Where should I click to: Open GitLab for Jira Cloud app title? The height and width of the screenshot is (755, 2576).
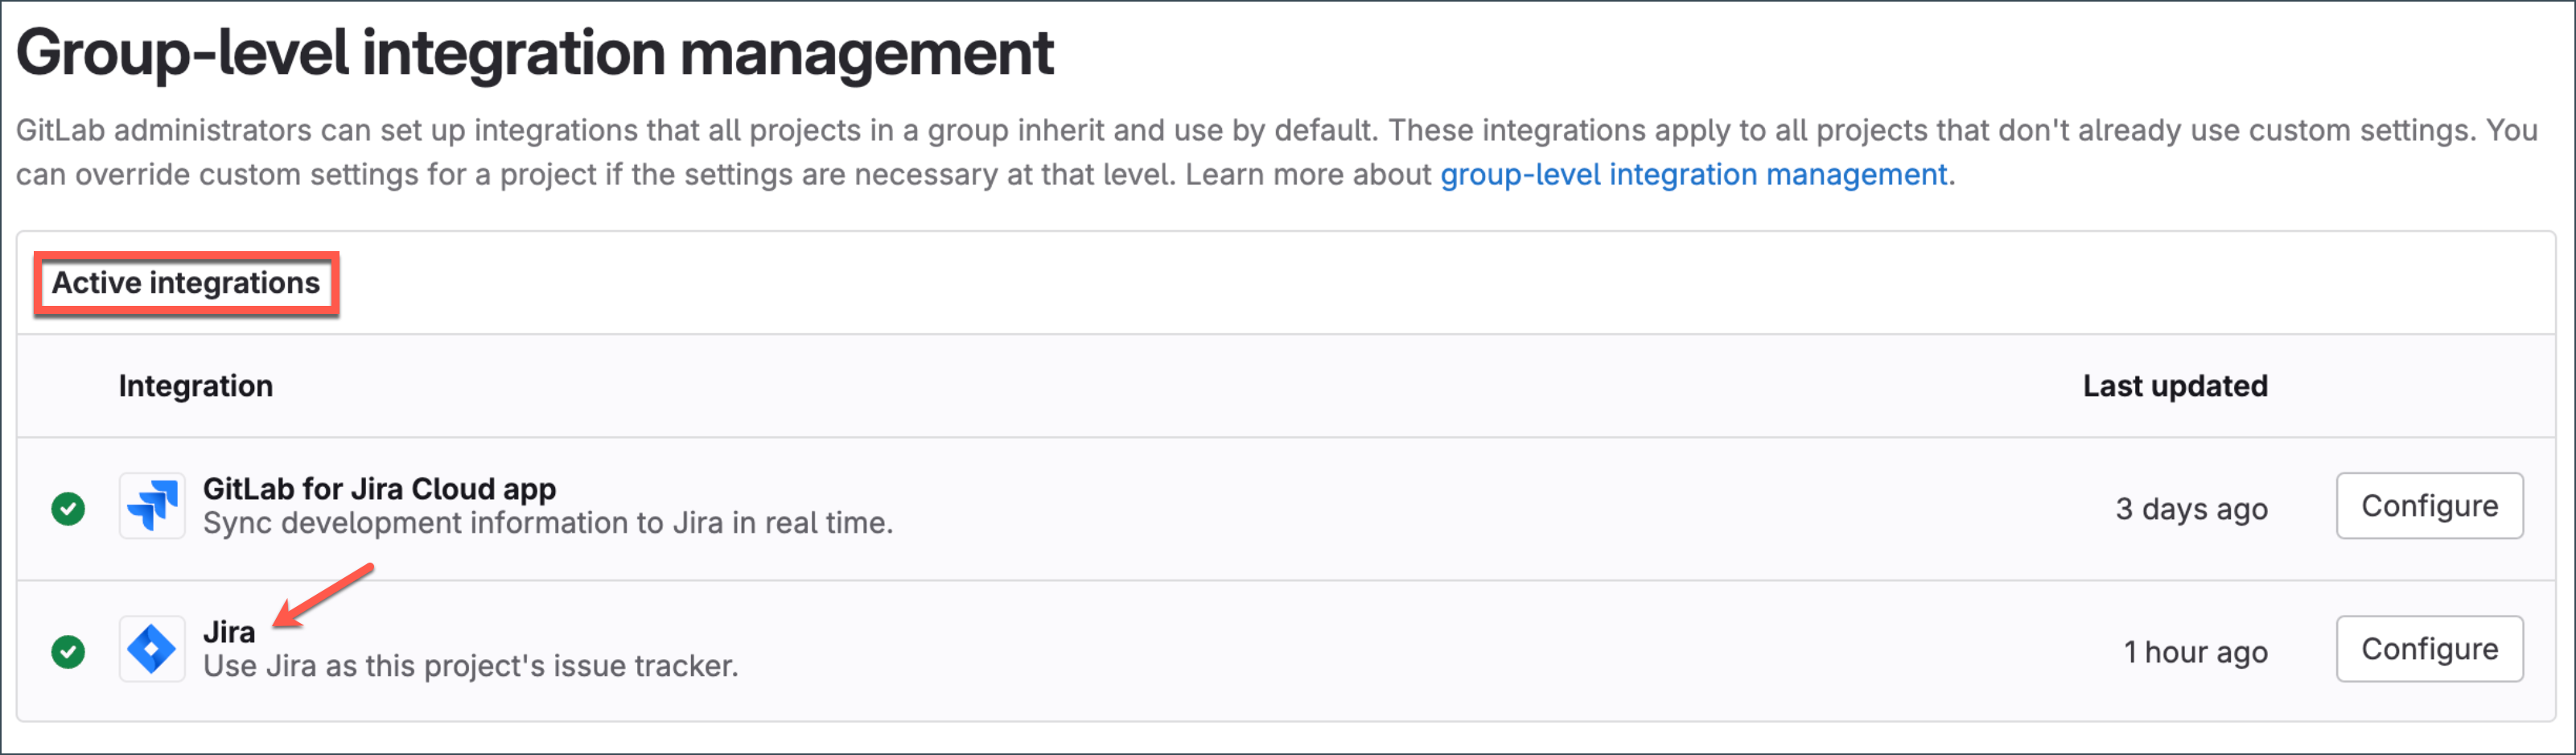point(379,489)
